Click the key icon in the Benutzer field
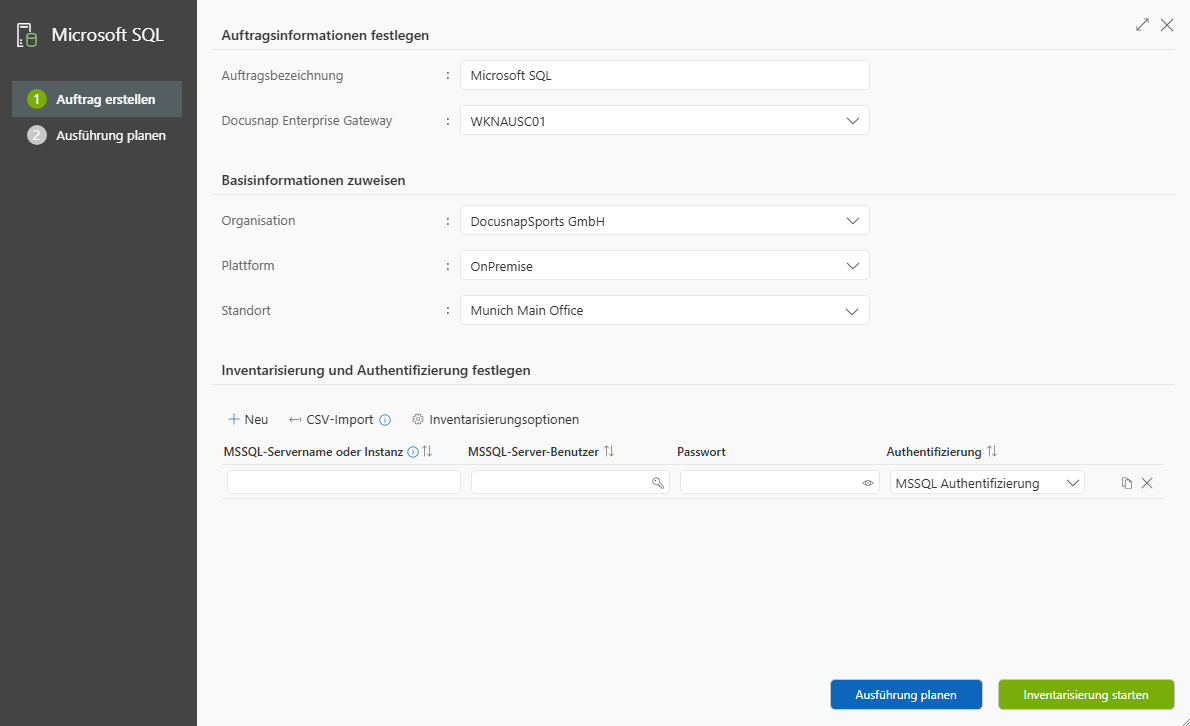 pos(658,482)
